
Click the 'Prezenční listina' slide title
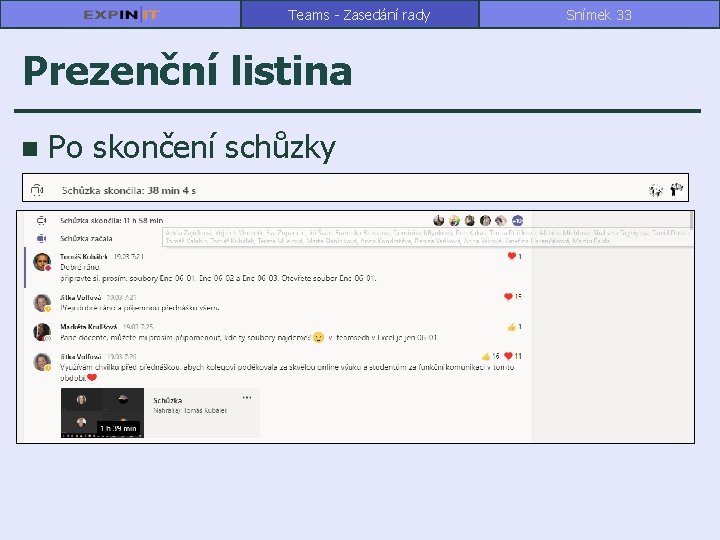point(188,70)
